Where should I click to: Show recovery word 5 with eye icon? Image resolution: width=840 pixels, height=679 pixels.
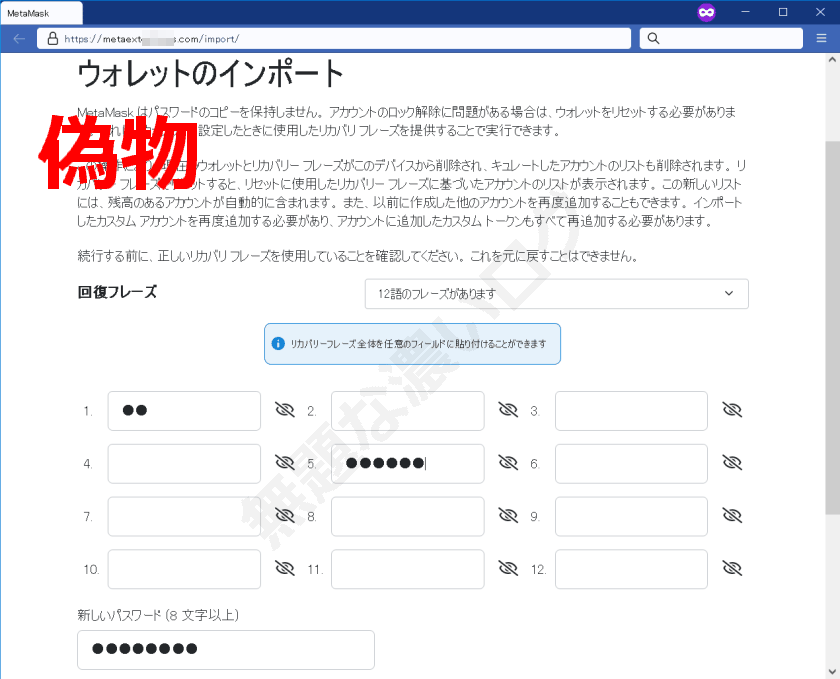coord(508,462)
